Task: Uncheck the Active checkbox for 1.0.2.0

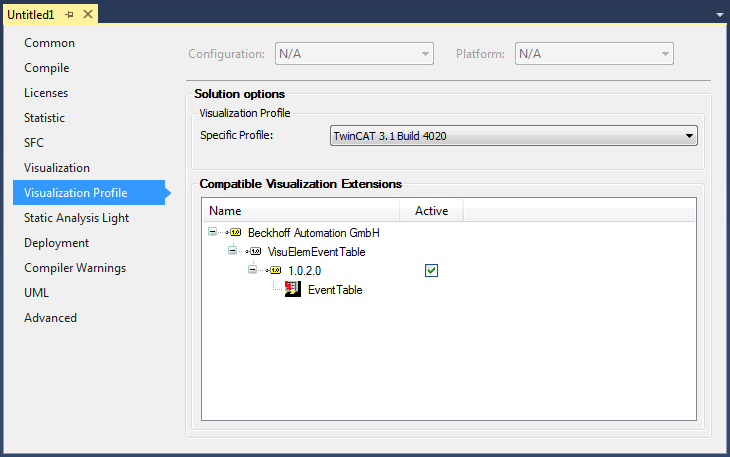Action: (x=432, y=270)
